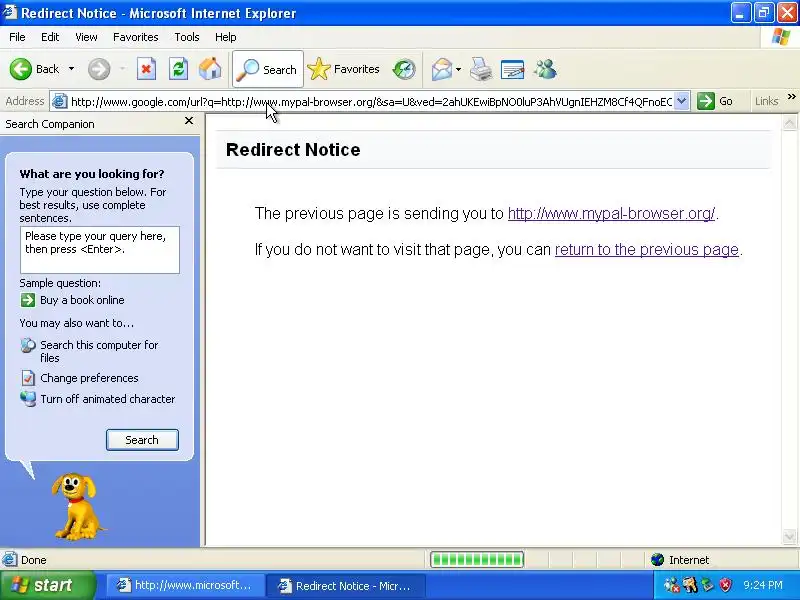800x600 pixels.
Task: Click the search query text box
Action: pyautogui.click(x=100, y=250)
